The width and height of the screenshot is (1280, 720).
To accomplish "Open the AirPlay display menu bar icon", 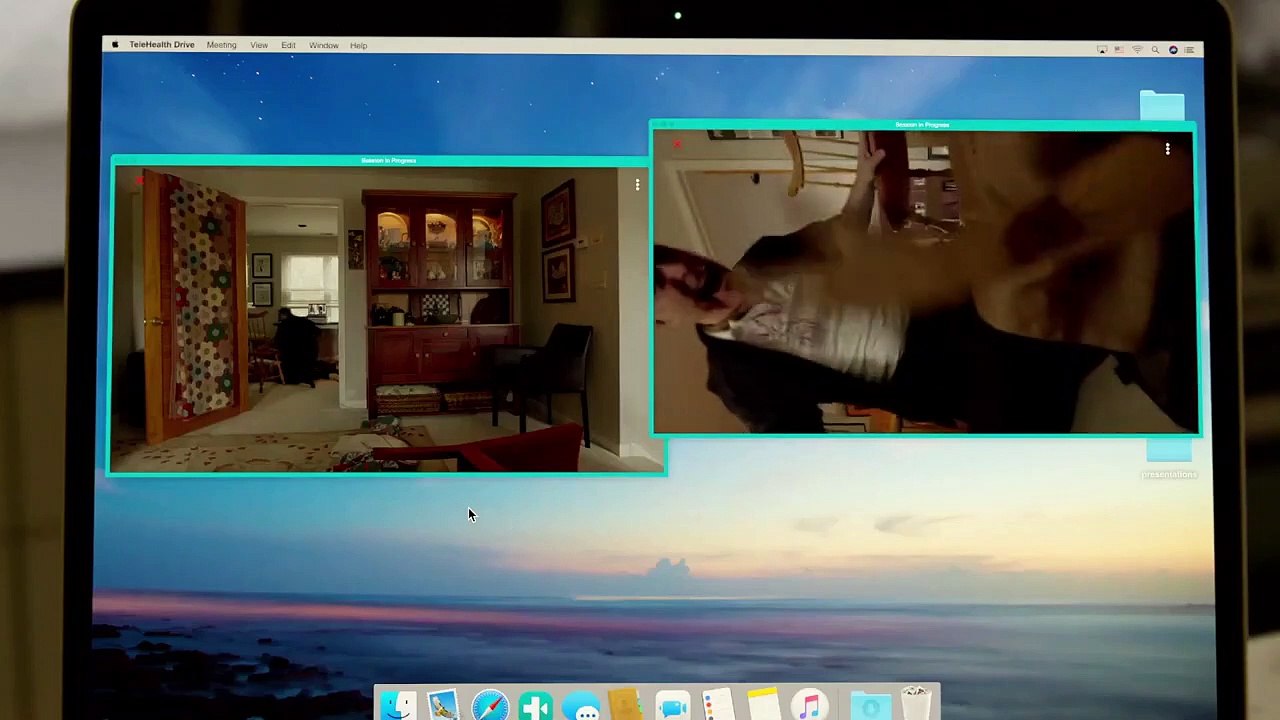I will coord(1102,49).
